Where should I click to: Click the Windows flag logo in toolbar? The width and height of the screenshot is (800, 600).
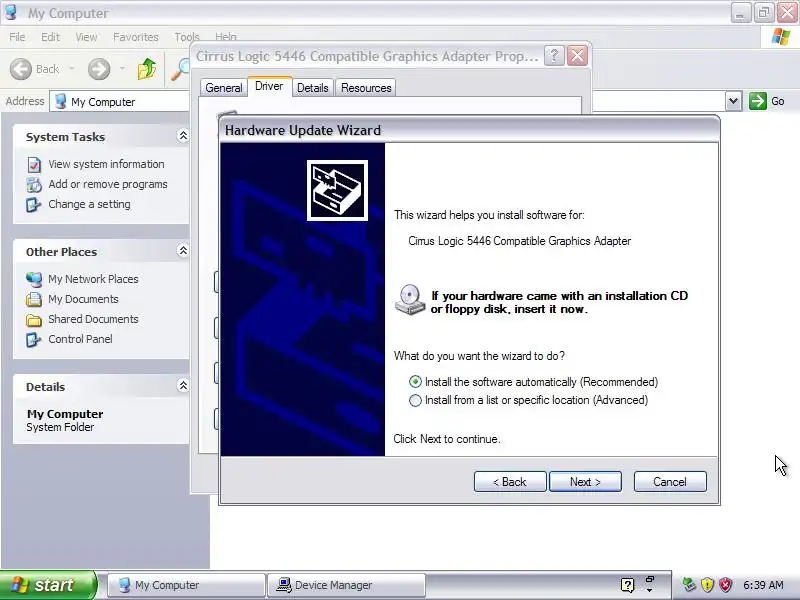[x=780, y=37]
